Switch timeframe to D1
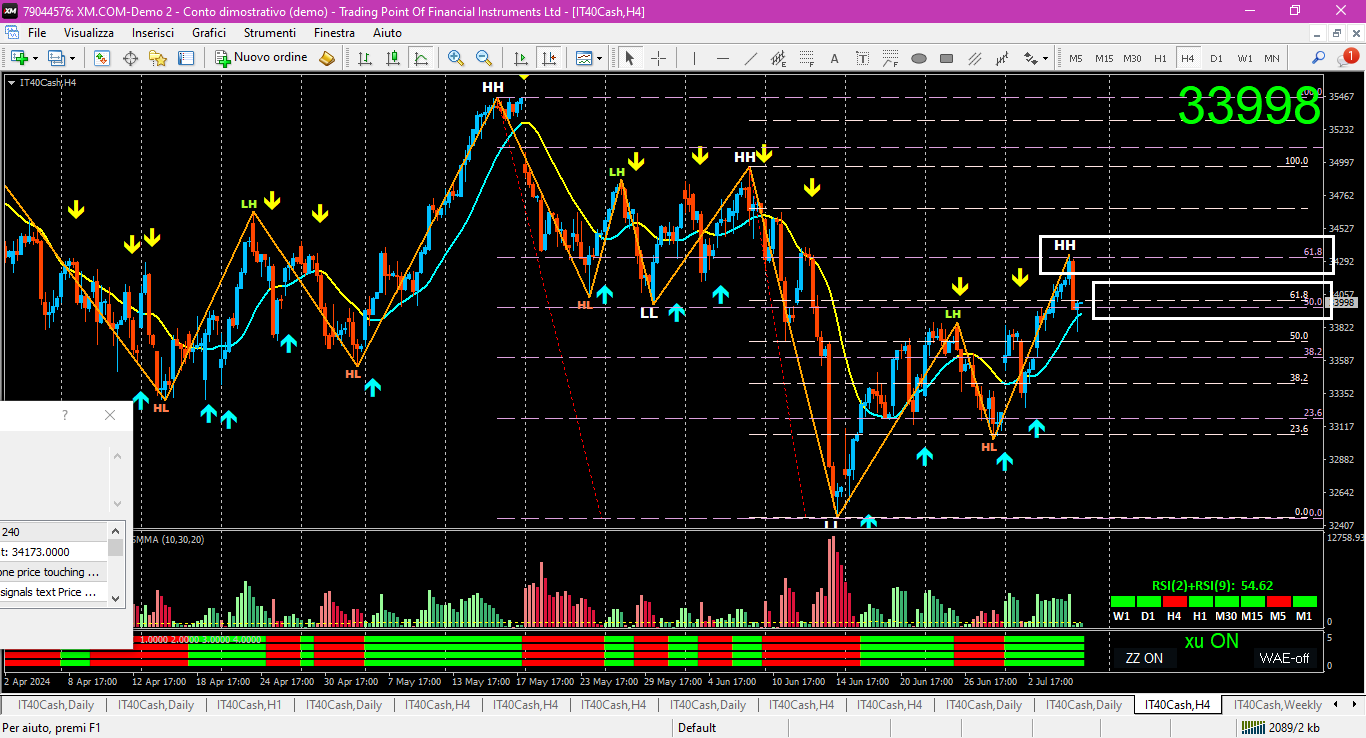This screenshot has width=1366, height=738. (x=1216, y=58)
